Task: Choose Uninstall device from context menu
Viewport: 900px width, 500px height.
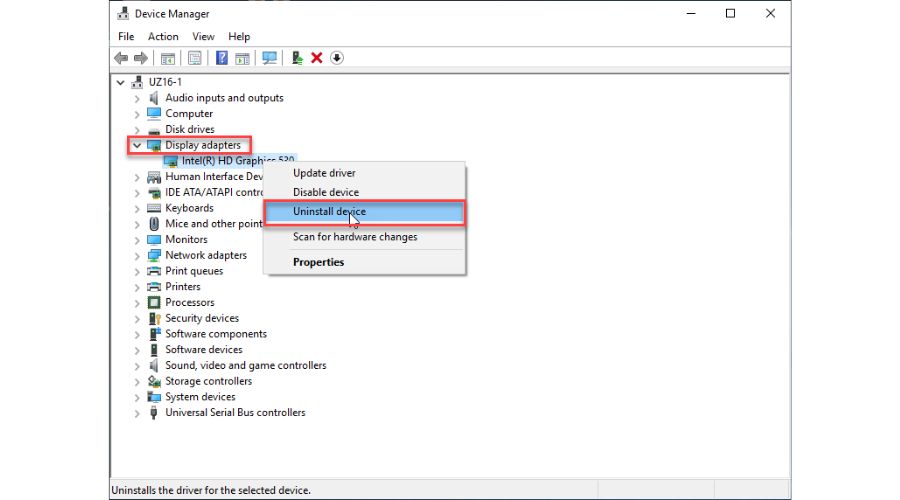Action: [364, 212]
